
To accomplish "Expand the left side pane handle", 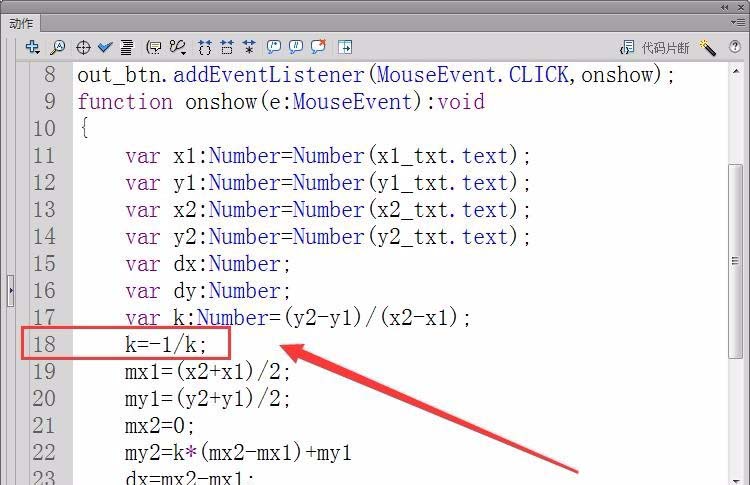I will click(11, 290).
